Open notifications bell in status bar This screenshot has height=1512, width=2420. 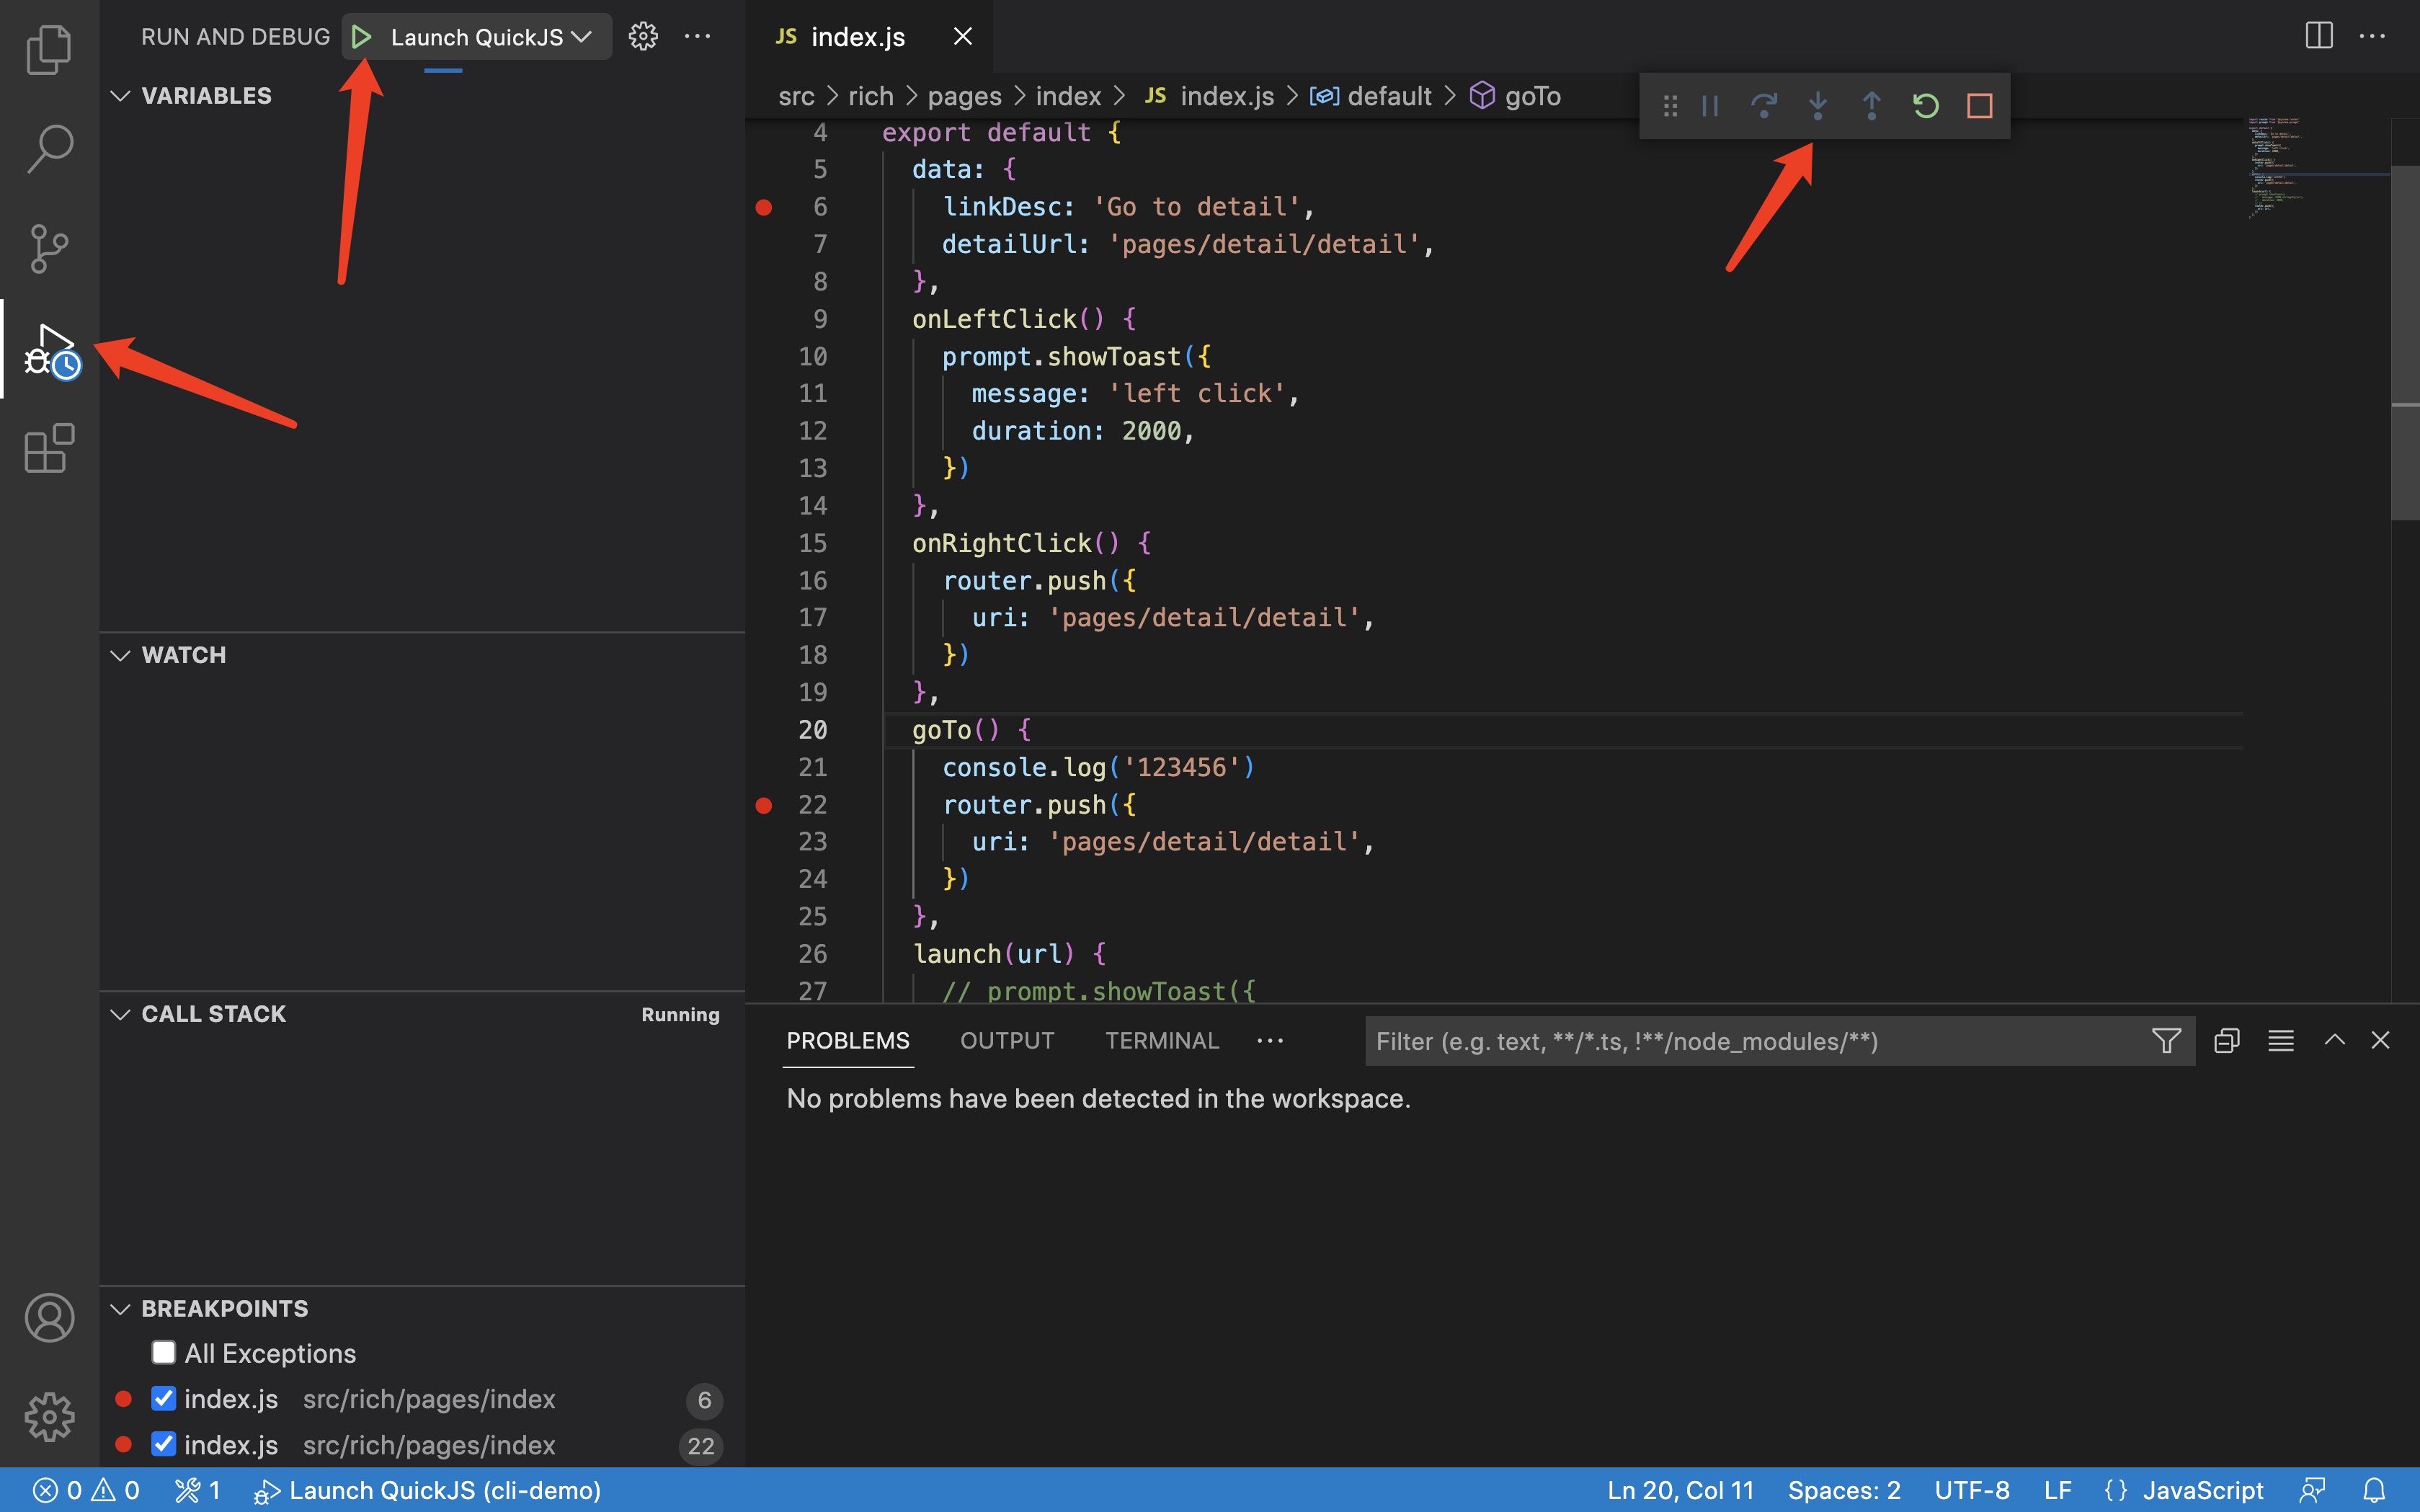click(x=2374, y=1490)
